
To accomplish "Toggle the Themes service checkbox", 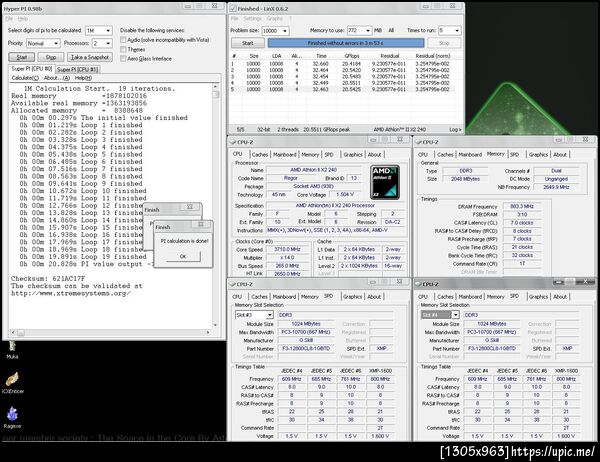I will click(123, 49).
